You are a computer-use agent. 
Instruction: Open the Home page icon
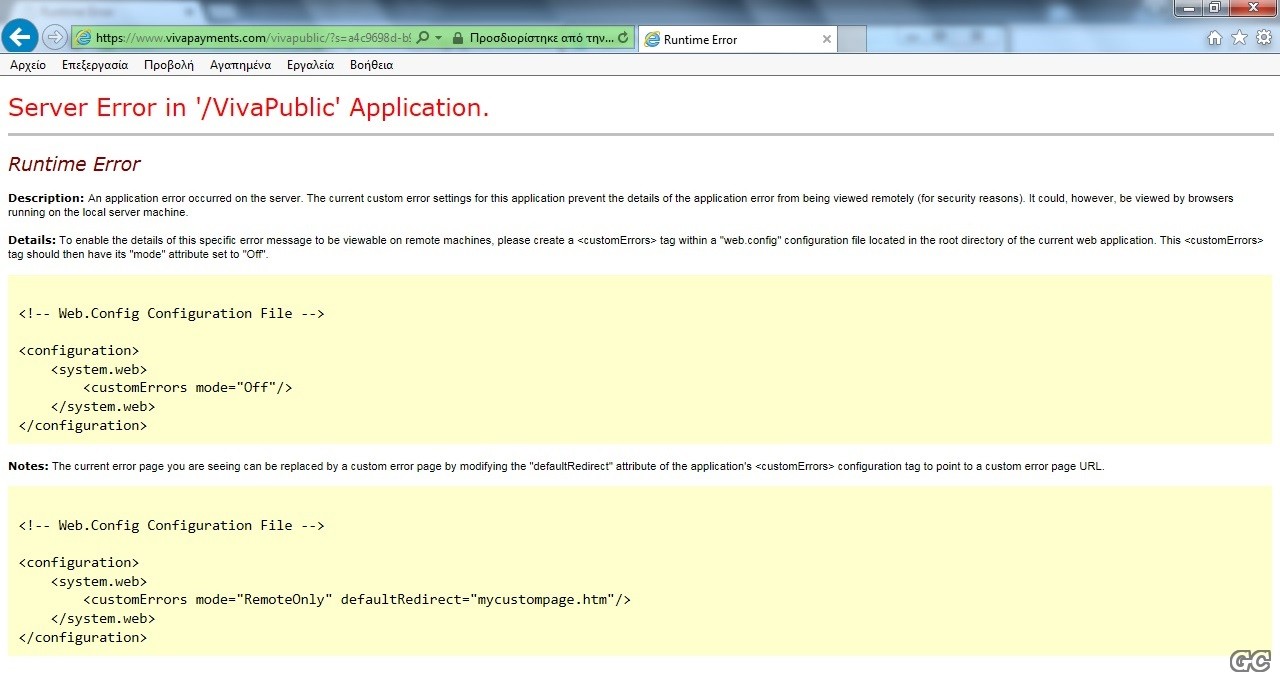pyautogui.click(x=1214, y=38)
